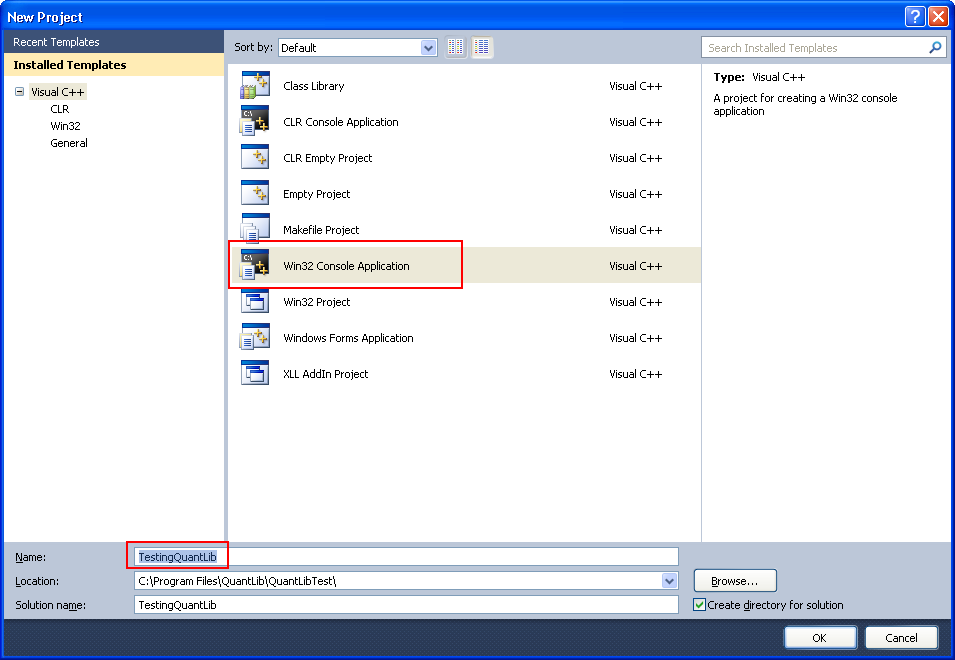Select the CLR Empty Project name
This screenshot has width=955, height=660.
tap(328, 158)
